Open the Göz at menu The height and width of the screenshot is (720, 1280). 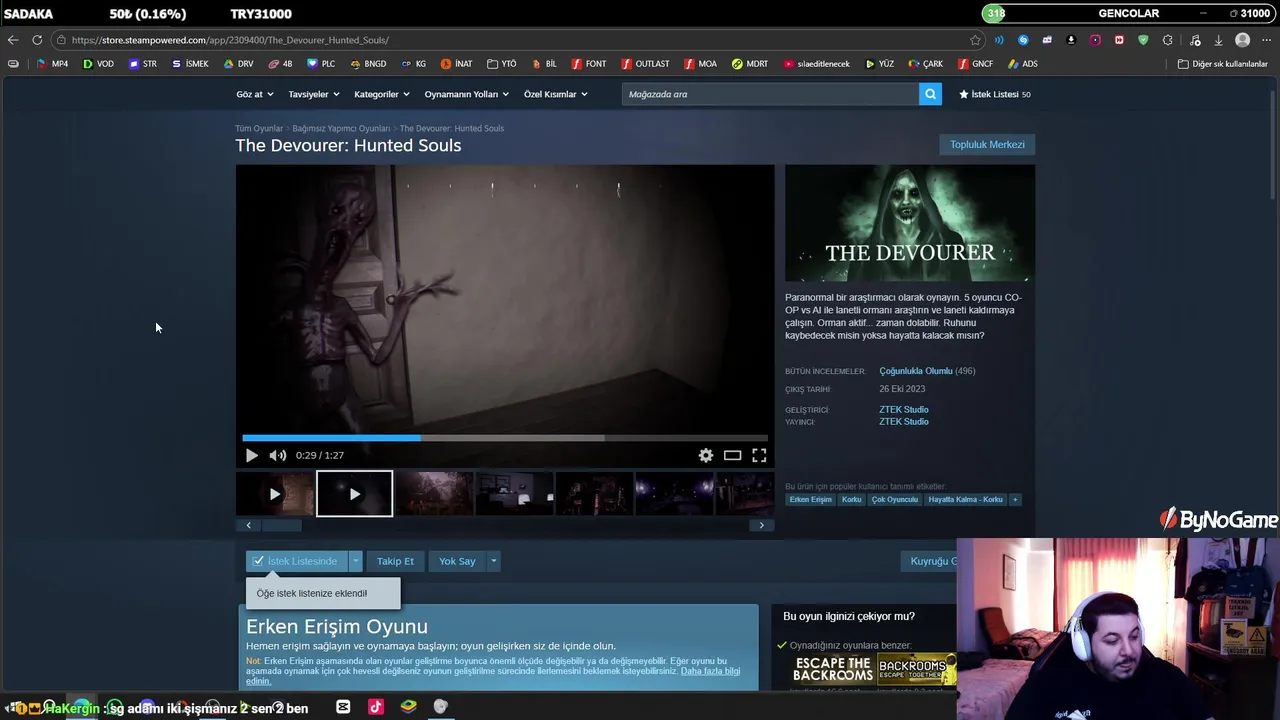[255, 94]
